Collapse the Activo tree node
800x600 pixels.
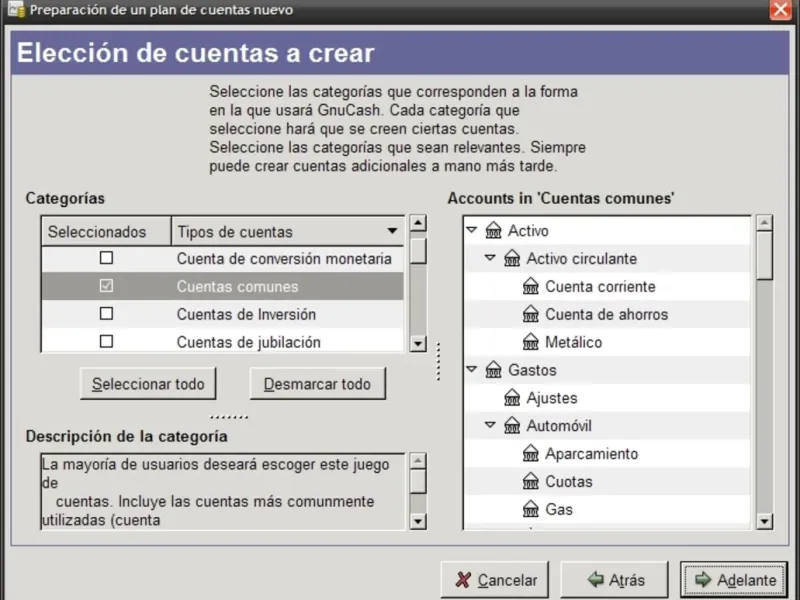[x=472, y=231]
